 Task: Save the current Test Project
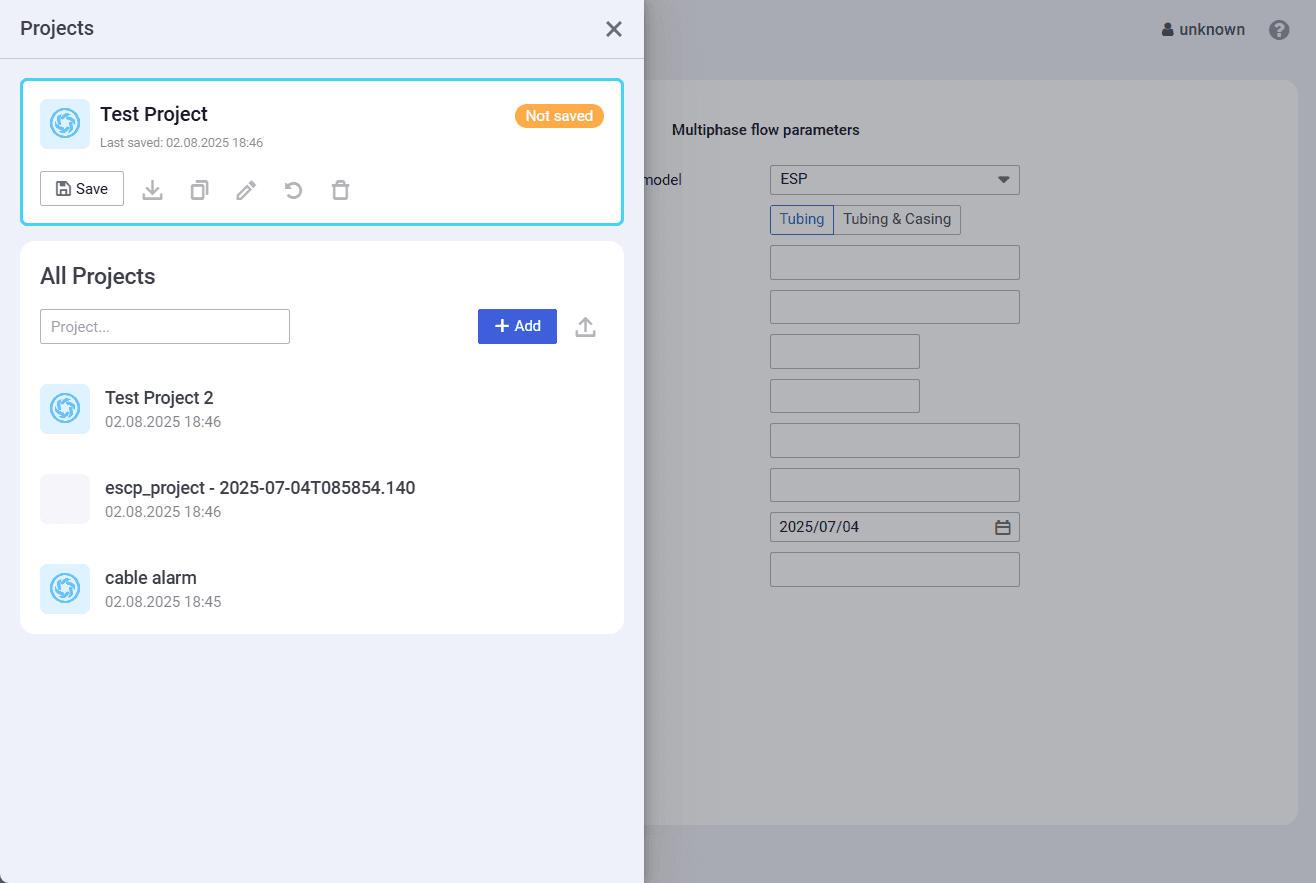pyautogui.click(x=82, y=189)
